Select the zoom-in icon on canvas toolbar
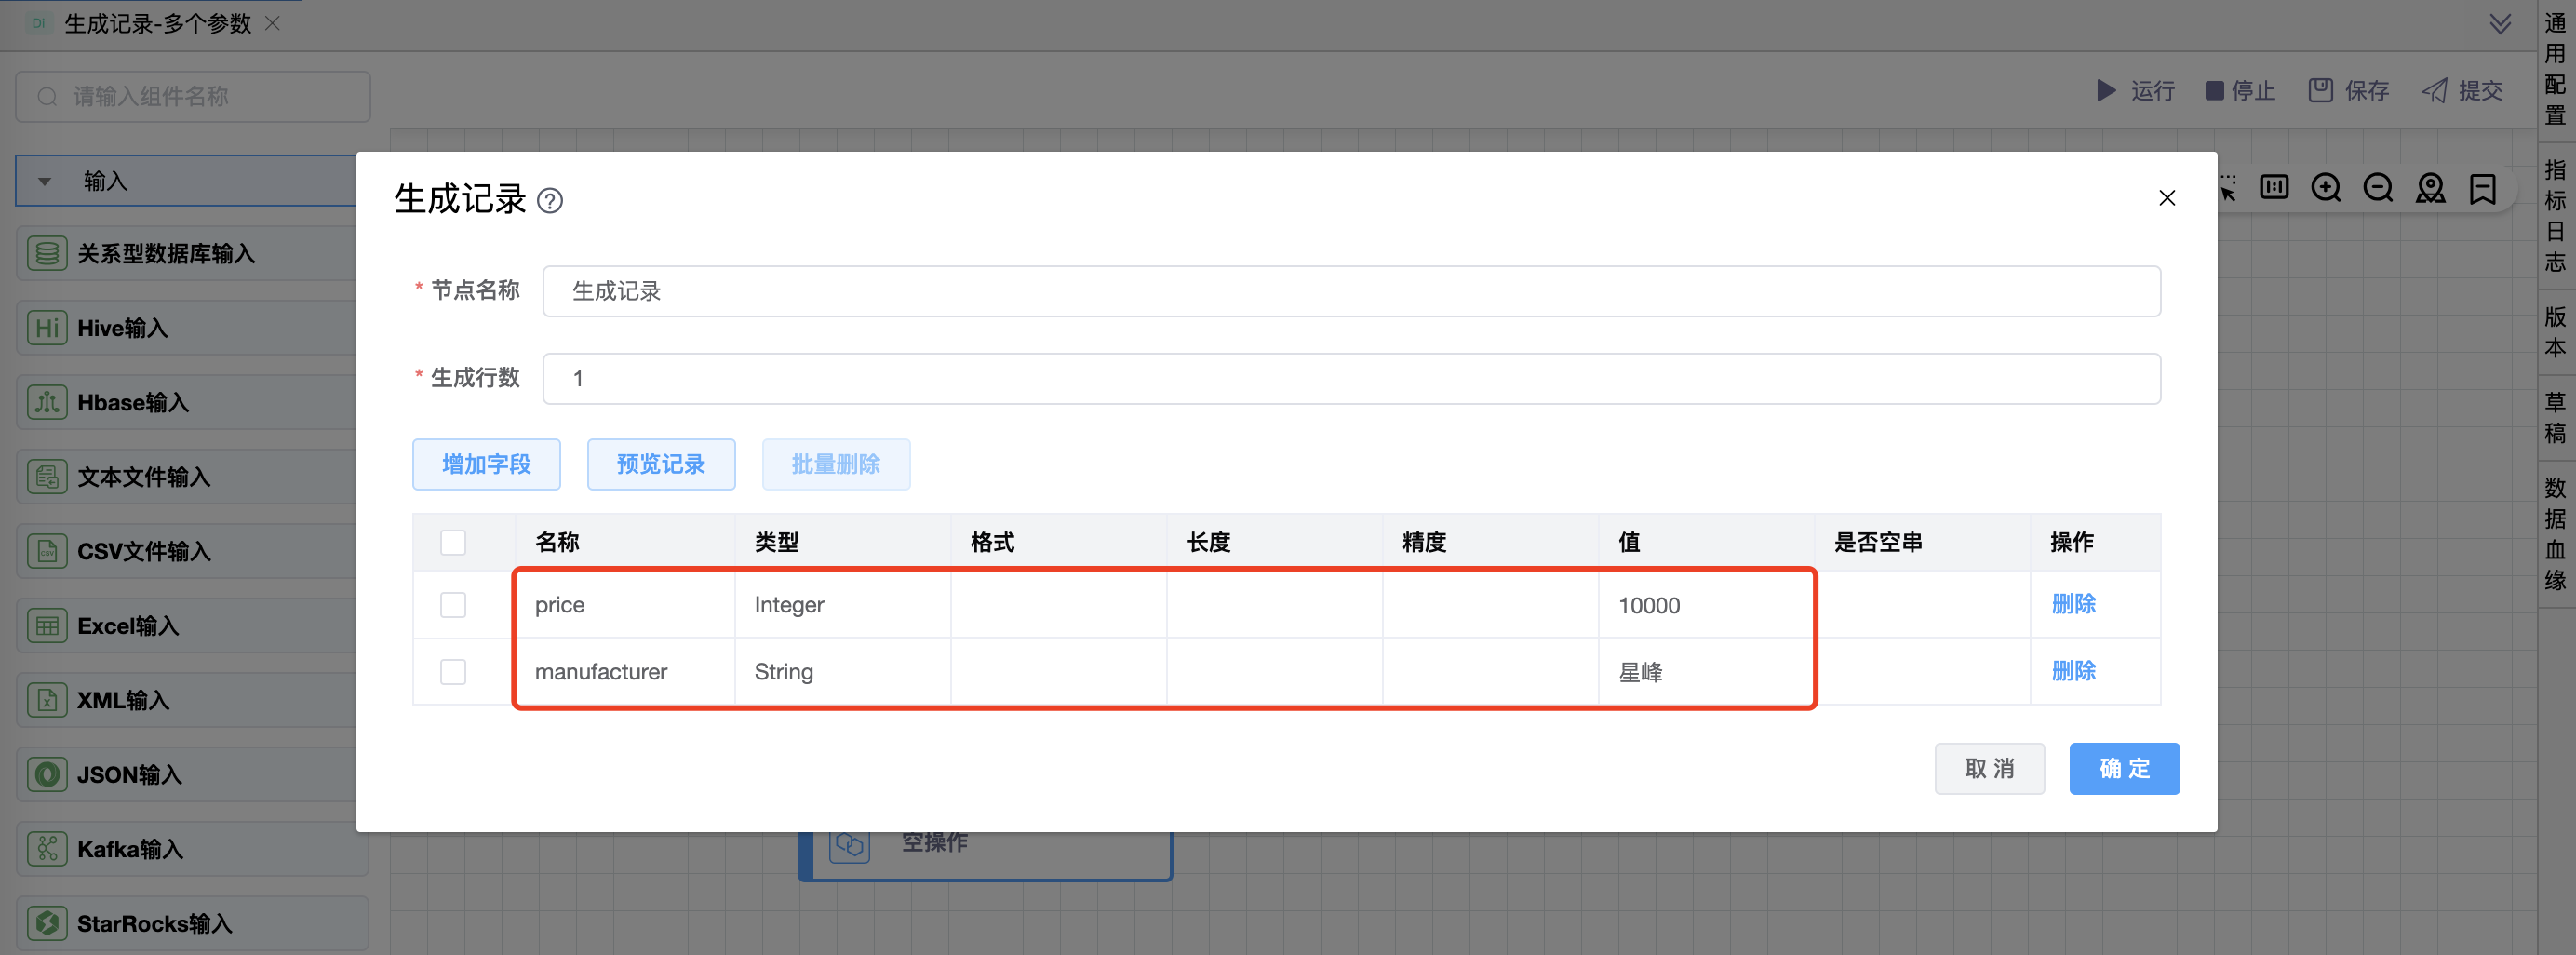This screenshot has height=955, width=2576. (x=2326, y=187)
